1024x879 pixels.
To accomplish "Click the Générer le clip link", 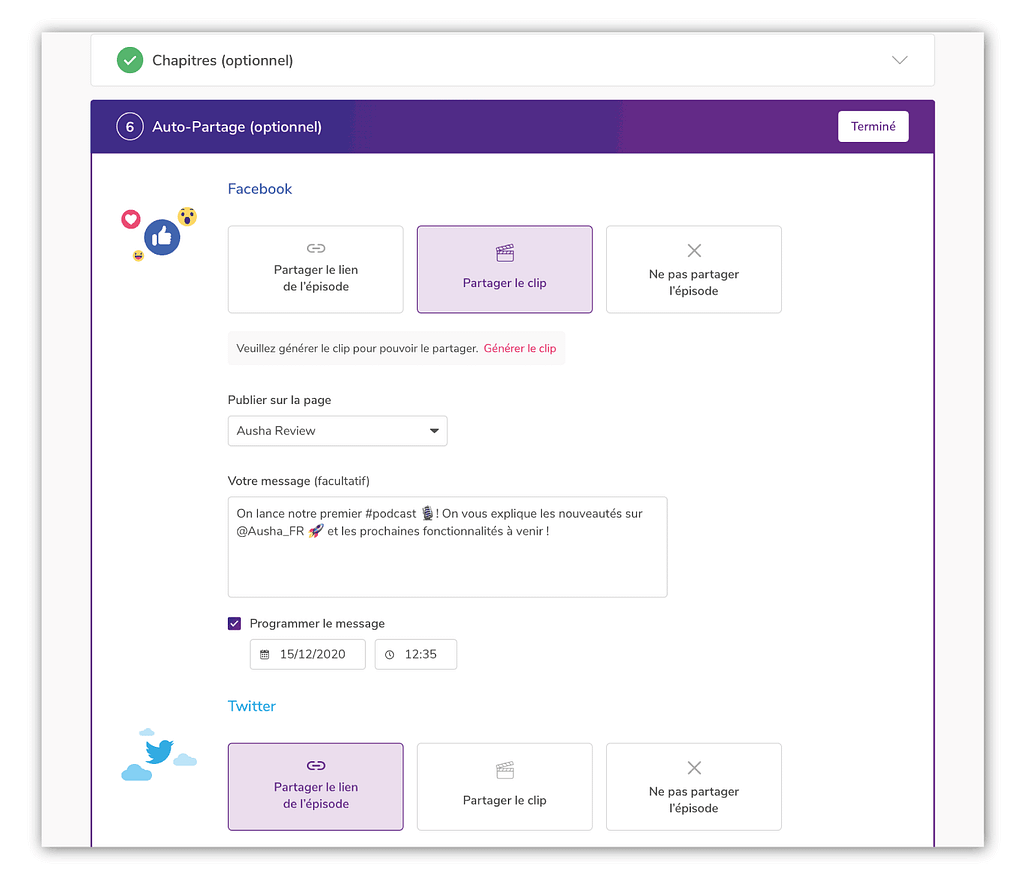I will coord(520,349).
